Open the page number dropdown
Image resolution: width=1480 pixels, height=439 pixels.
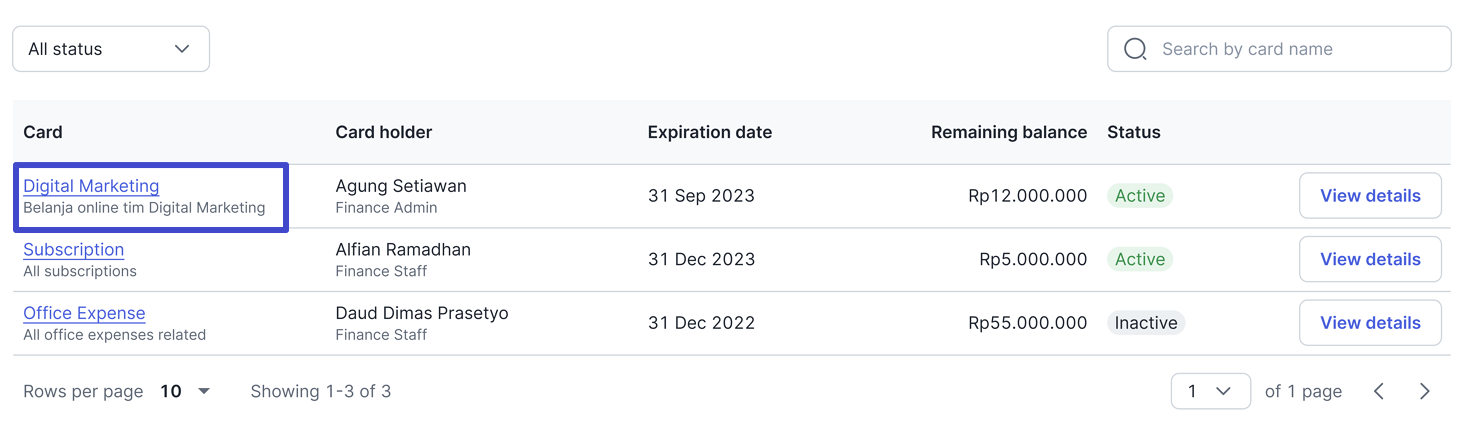coord(1210,391)
